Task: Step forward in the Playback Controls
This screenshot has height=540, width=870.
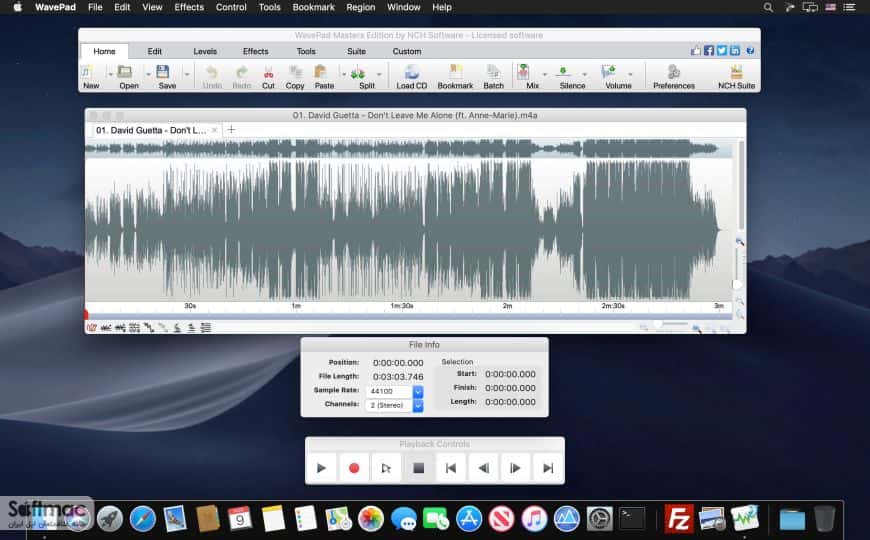Action: [x=515, y=468]
